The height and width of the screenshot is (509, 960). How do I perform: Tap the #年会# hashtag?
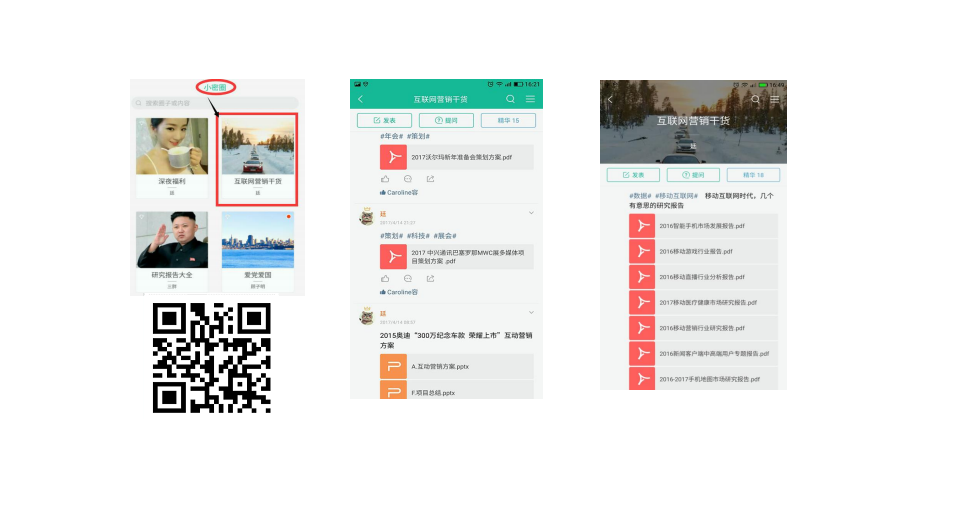tap(391, 136)
